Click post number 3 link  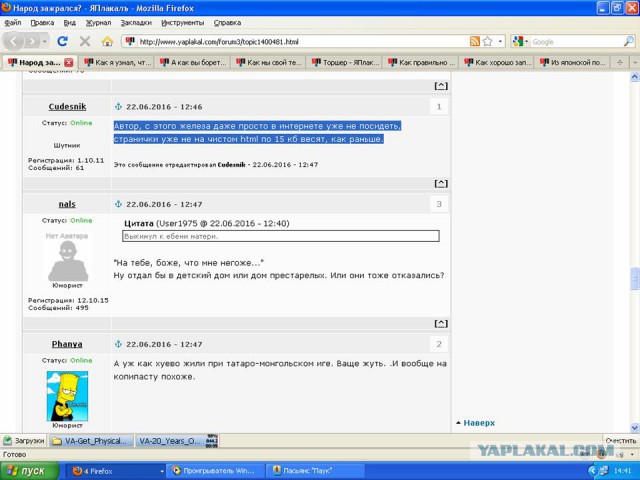pos(439,204)
